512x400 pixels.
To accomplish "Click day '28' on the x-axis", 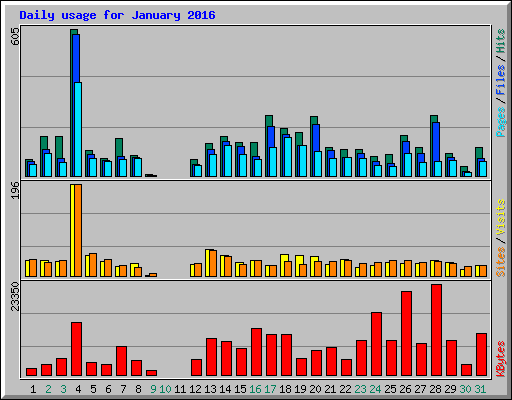I will tap(435, 389).
